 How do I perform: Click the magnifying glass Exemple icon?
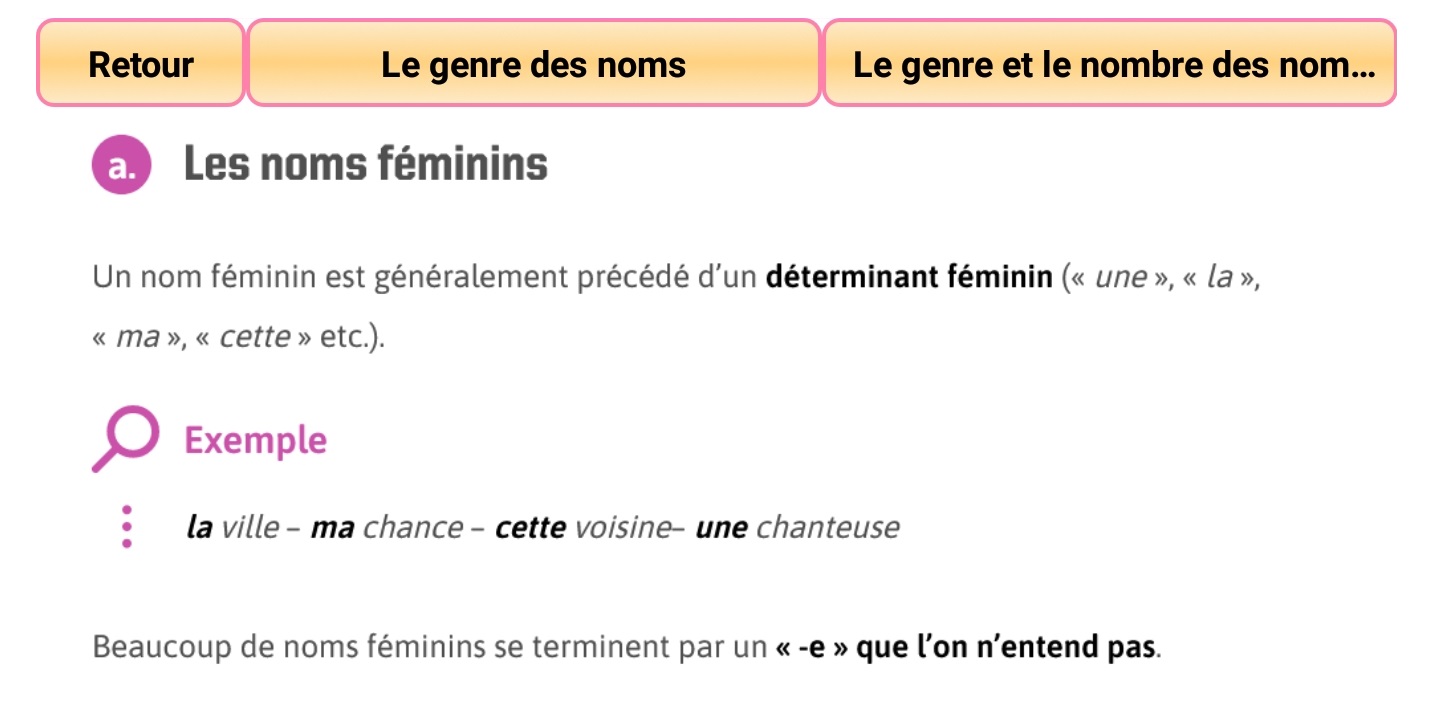(125, 440)
